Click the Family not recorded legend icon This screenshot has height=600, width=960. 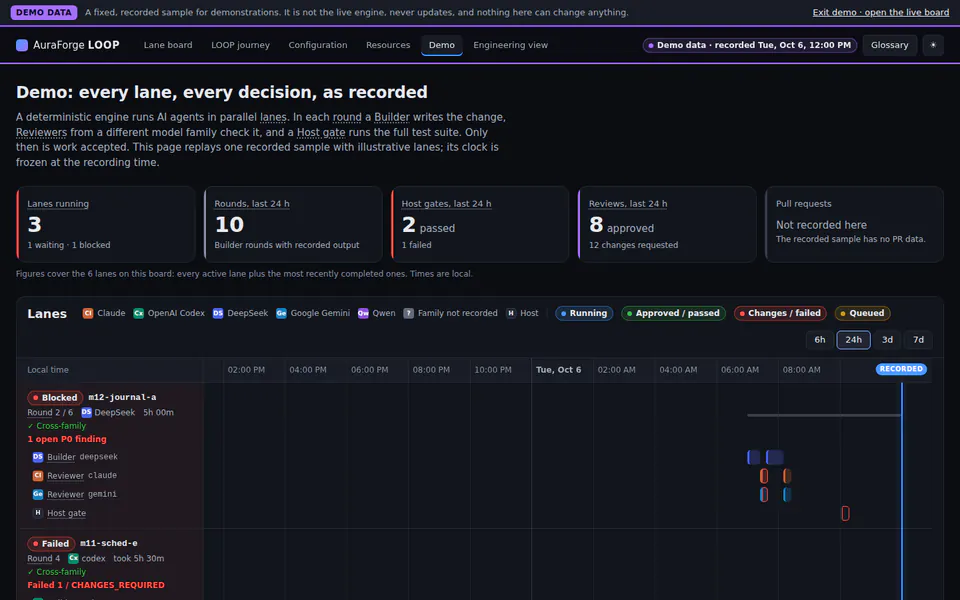click(408, 313)
